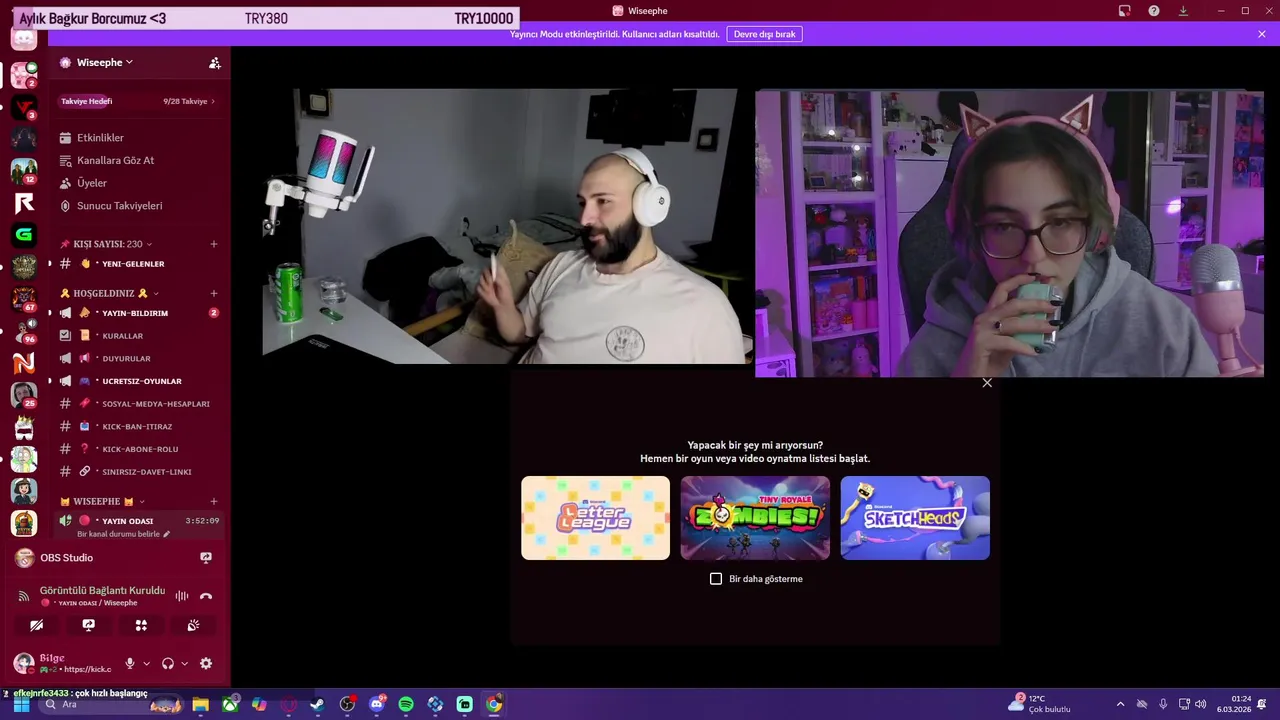Mute the microphone in user panel
Image resolution: width=1280 pixels, height=720 pixels.
[130, 663]
